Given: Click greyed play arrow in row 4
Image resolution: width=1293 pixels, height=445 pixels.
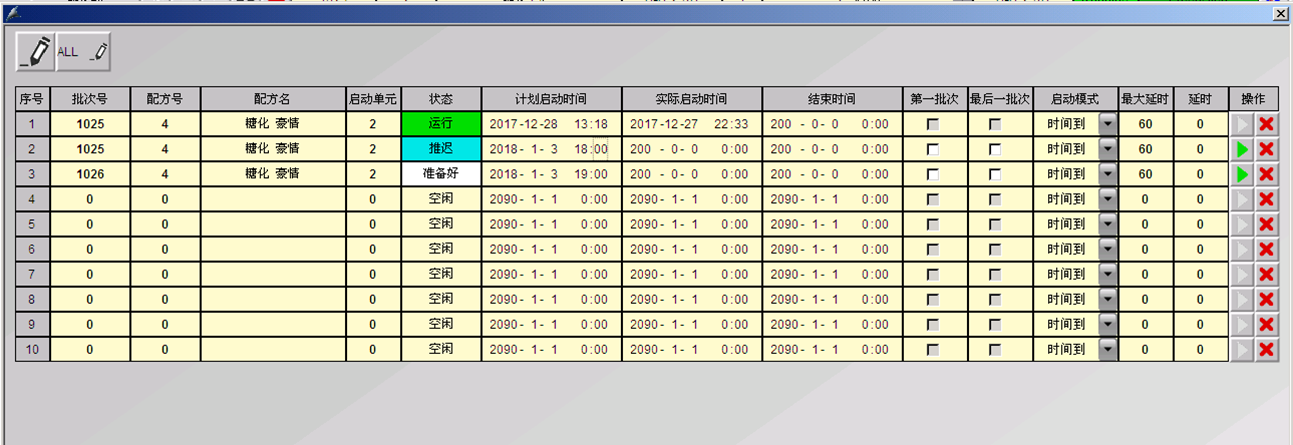Looking at the screenshot, I should 1242,199.
